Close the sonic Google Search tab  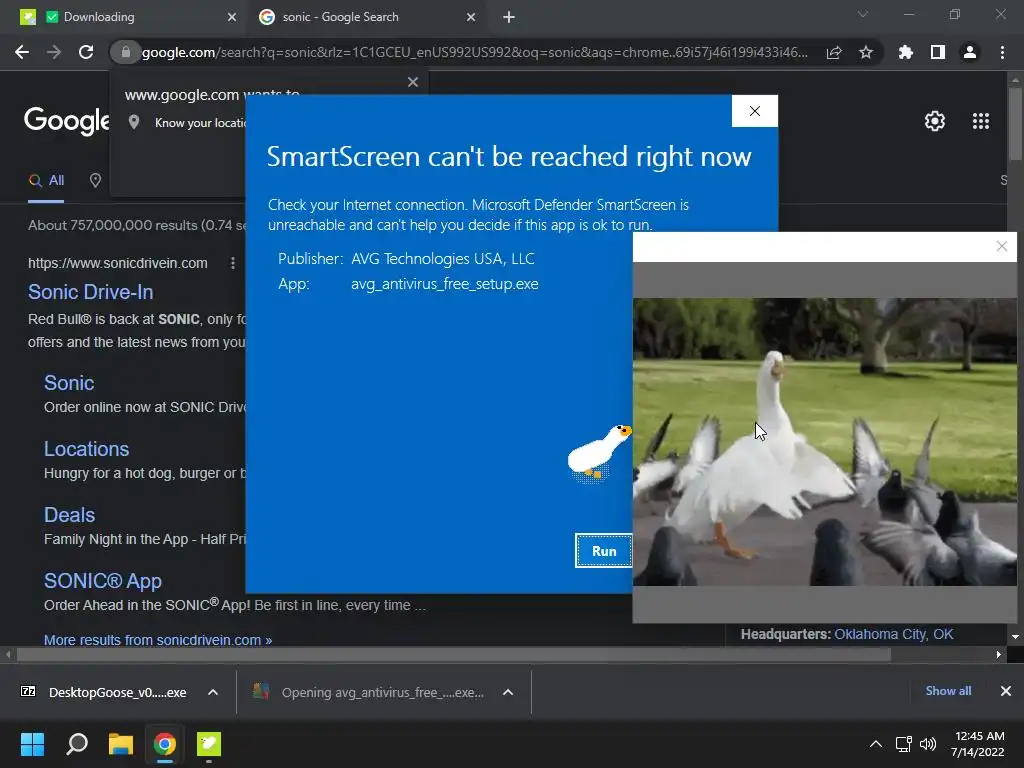(x=471, y=18)
